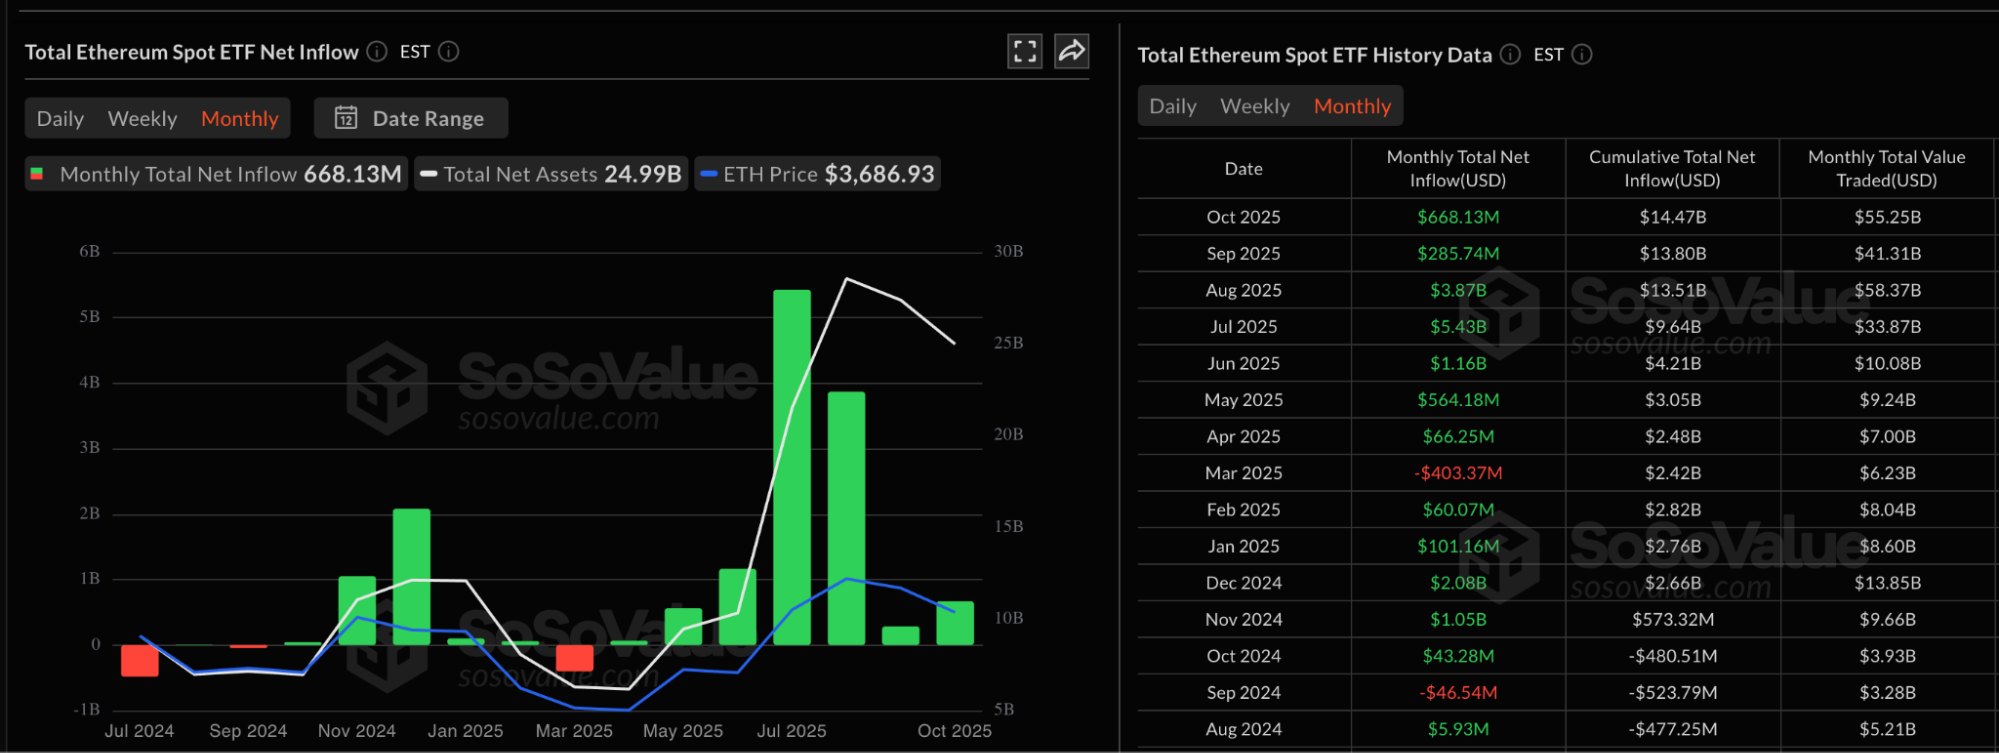Click Monthly Total Value Traded column header
Viewport: 1999px width, 753px height.
(1886, 168)
